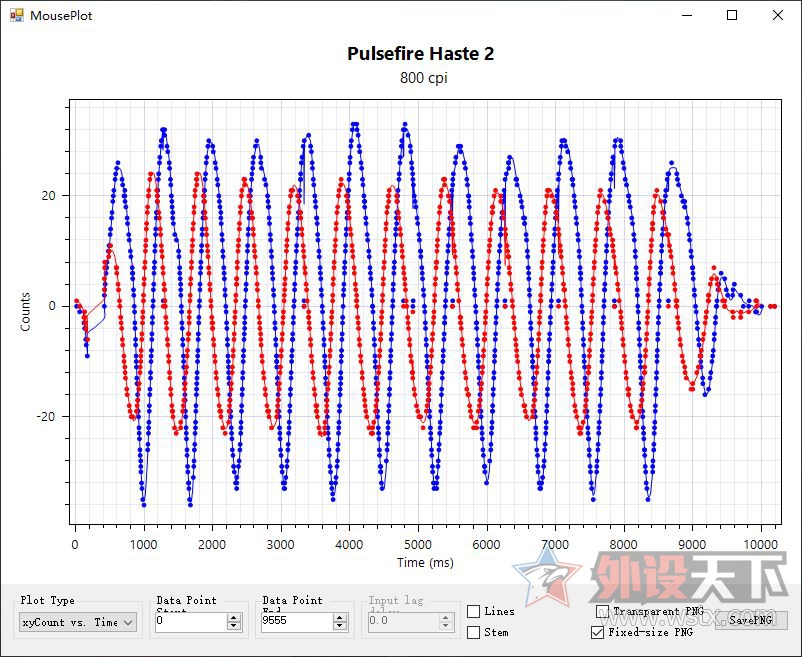Image resolution: width=802 pixels, height=657 pixels.
Task: Uncheck the Fixed-size PNG option
Action: click(x=597, y=632)
